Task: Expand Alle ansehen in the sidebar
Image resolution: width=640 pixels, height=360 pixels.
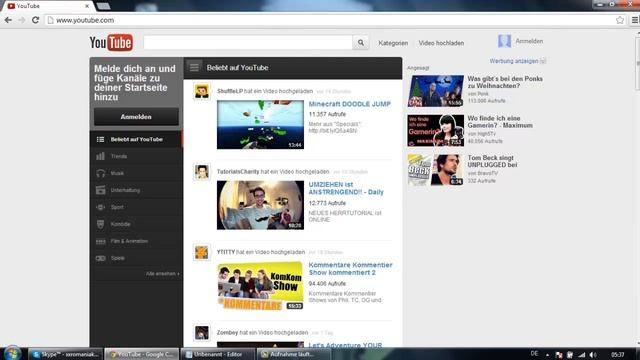Action: tap(162, 273)
